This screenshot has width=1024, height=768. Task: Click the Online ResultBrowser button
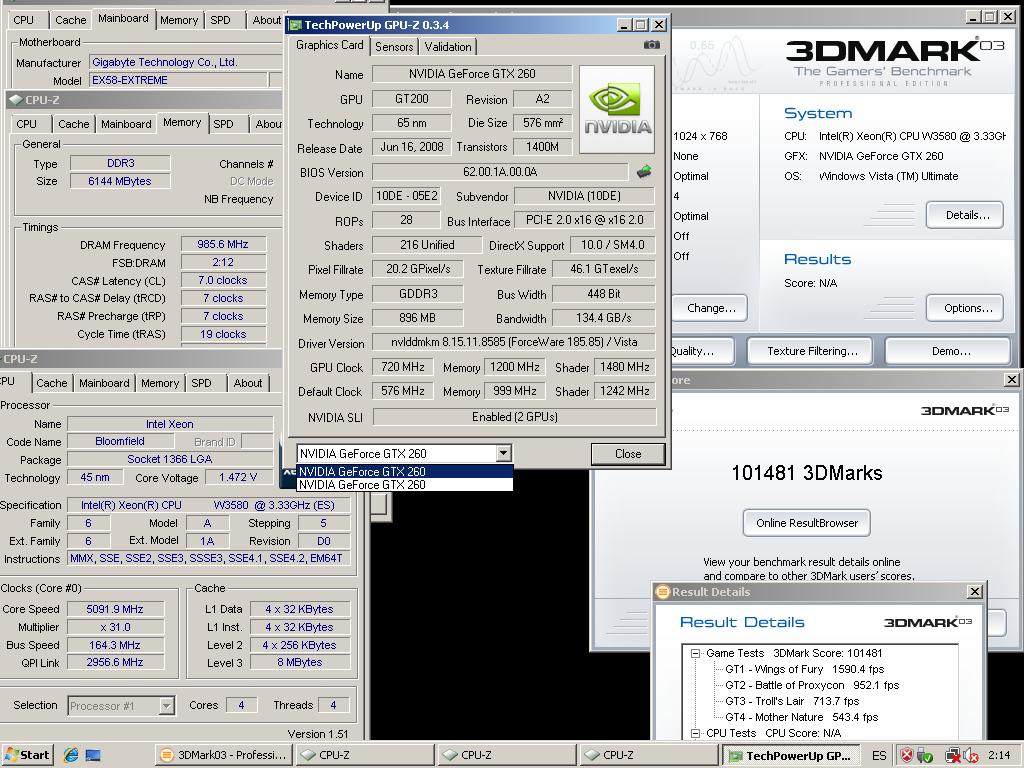point(807,522)
